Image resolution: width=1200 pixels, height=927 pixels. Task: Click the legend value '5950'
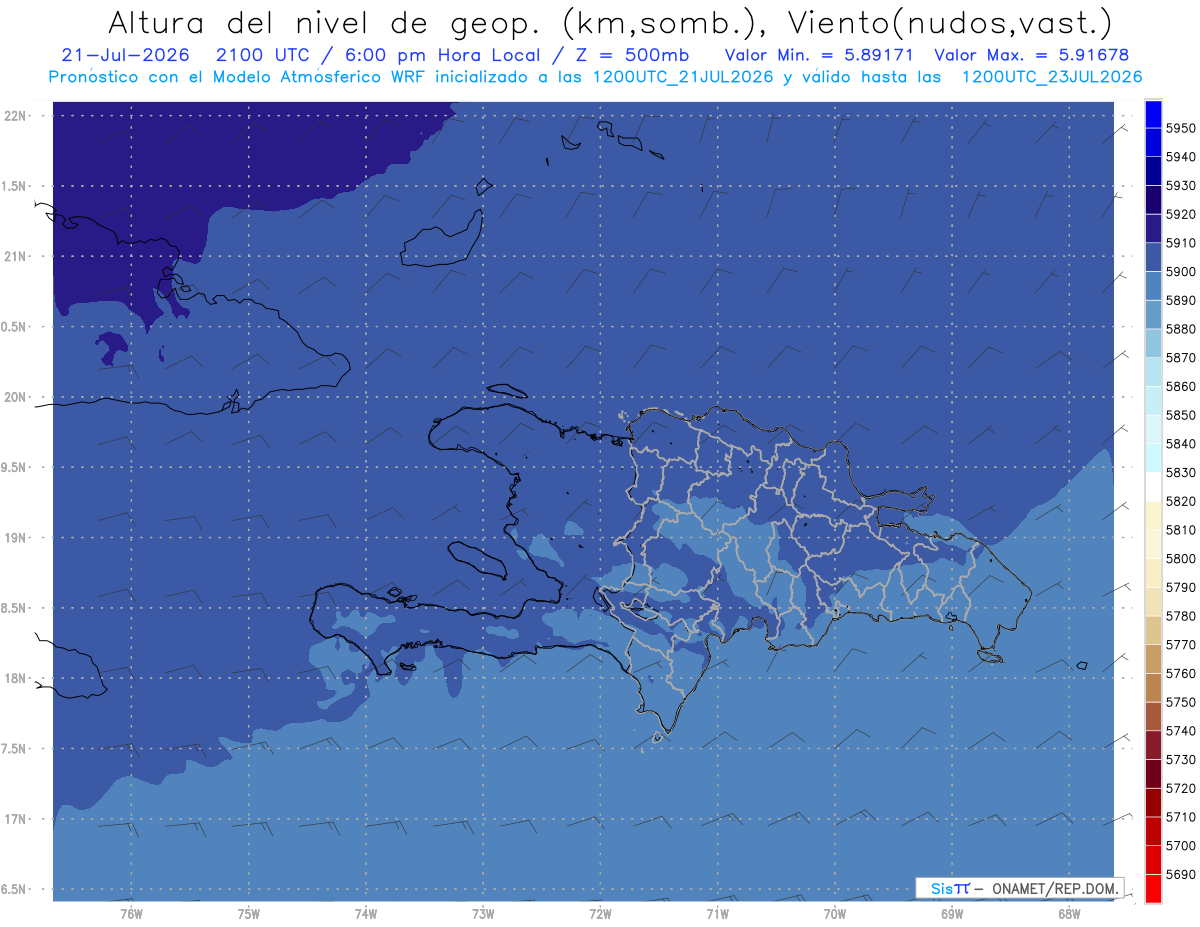coord(1180,128)
